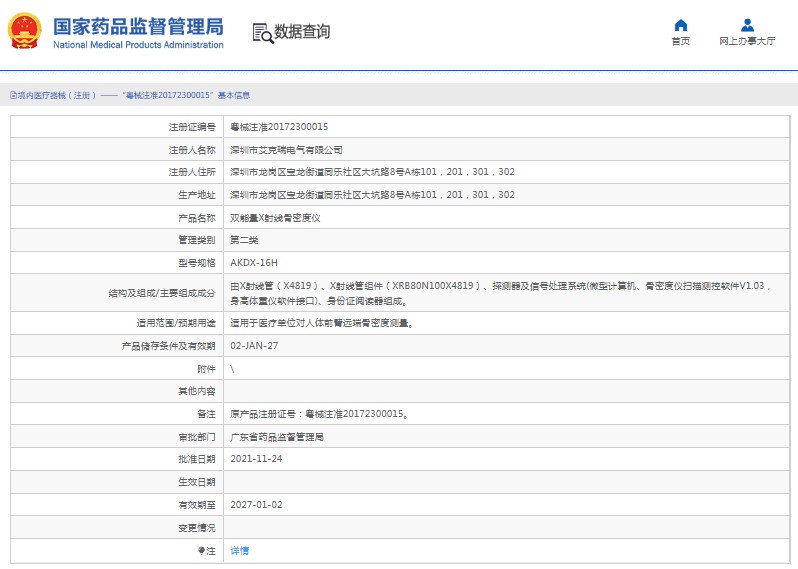
Task: Open the home page icon
Action: pos(680,25)
